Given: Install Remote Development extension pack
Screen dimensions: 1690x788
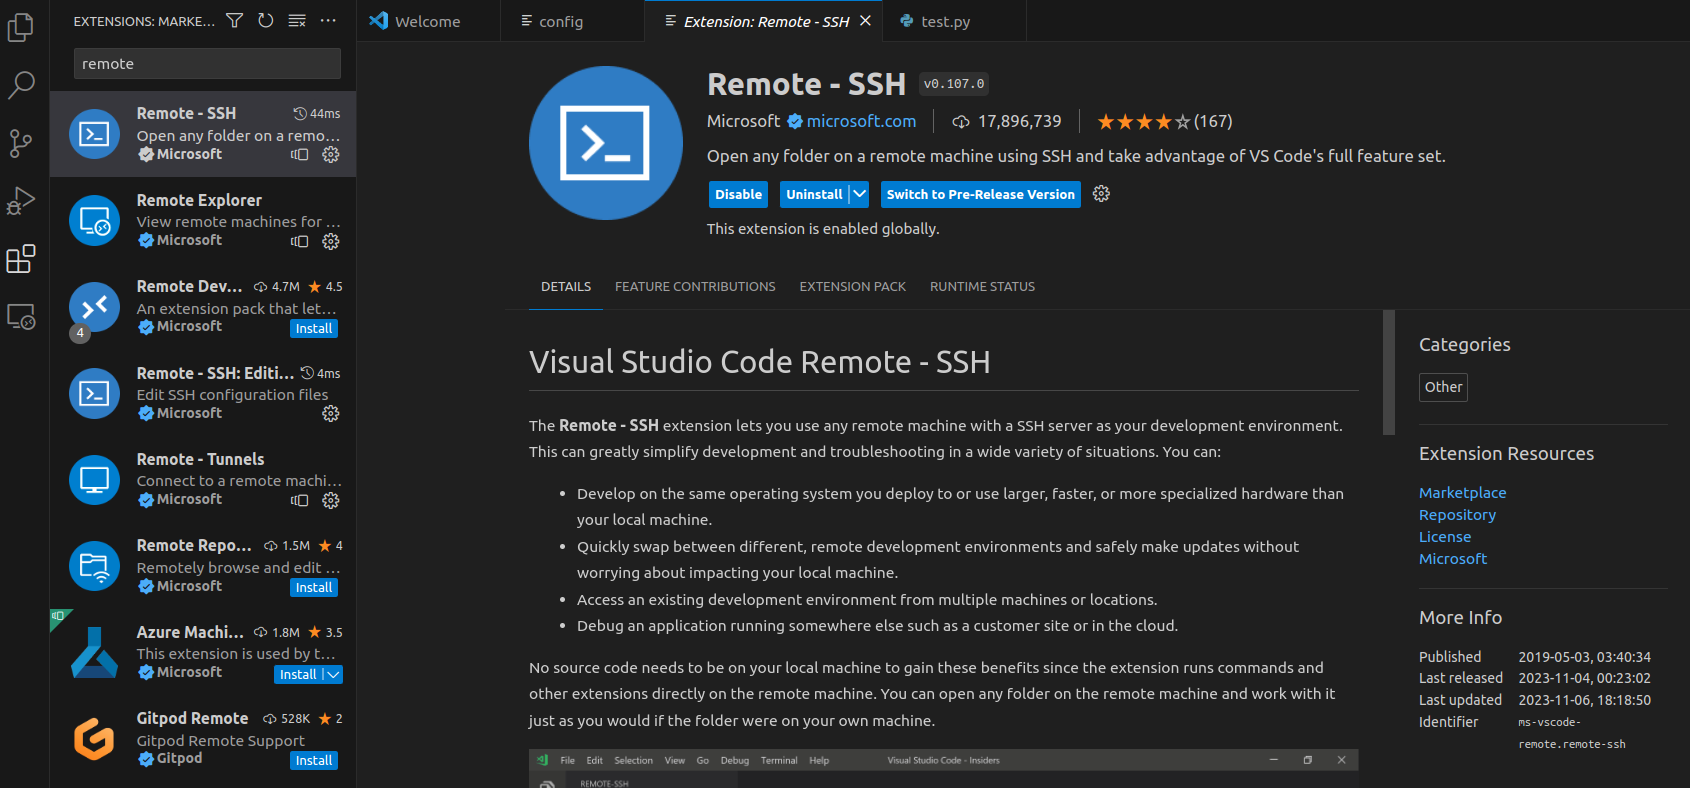Looking at the screenshot, I should [314, 329].
